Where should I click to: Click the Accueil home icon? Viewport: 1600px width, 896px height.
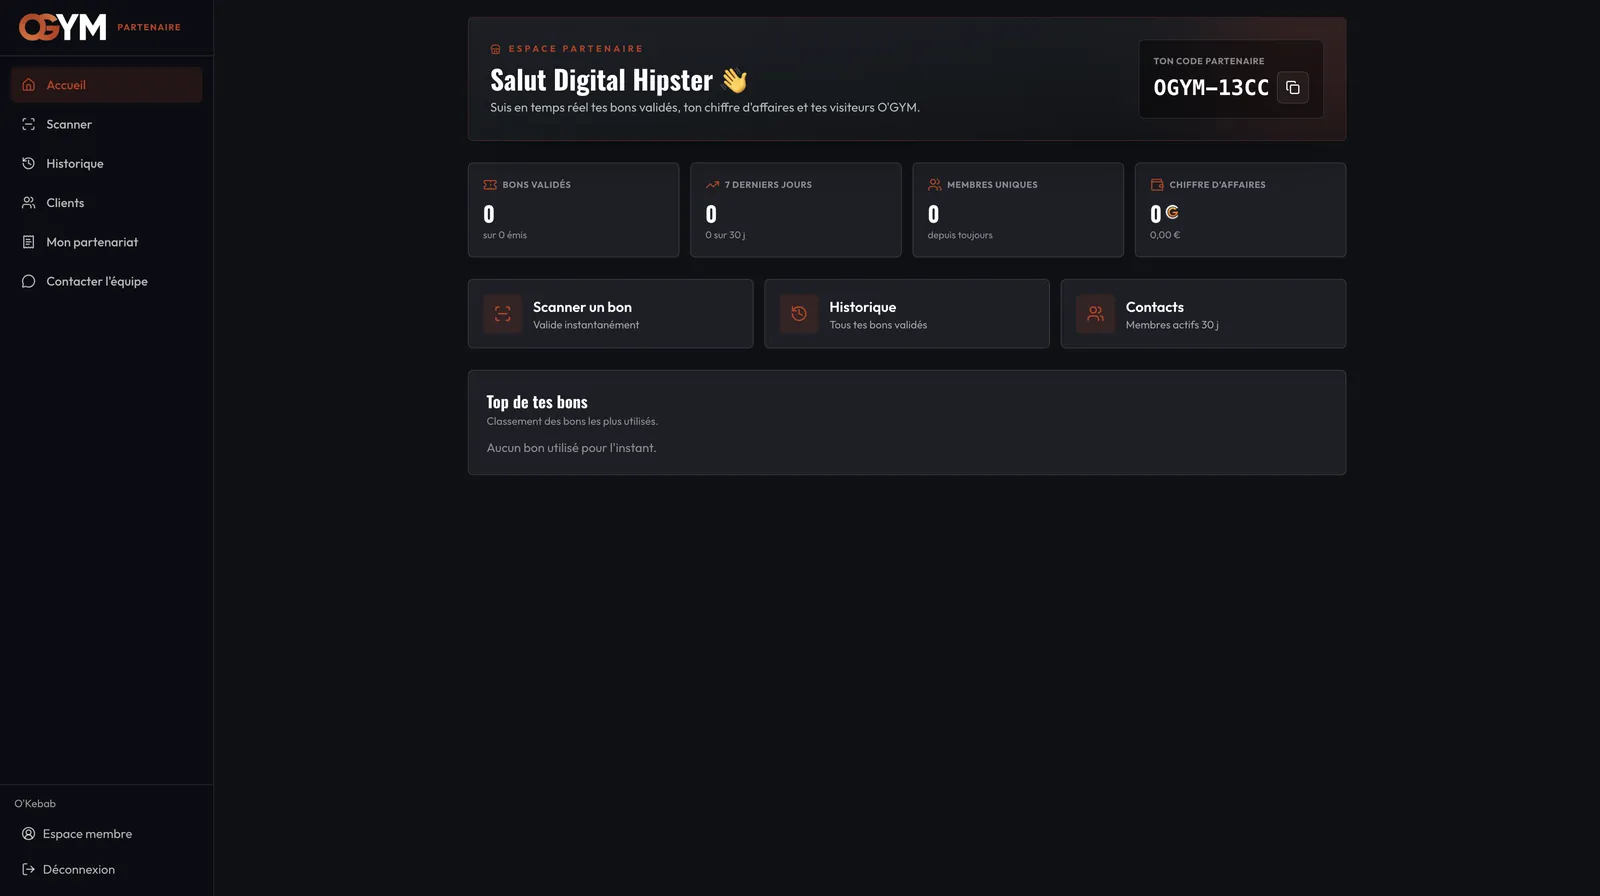[29, 85]
